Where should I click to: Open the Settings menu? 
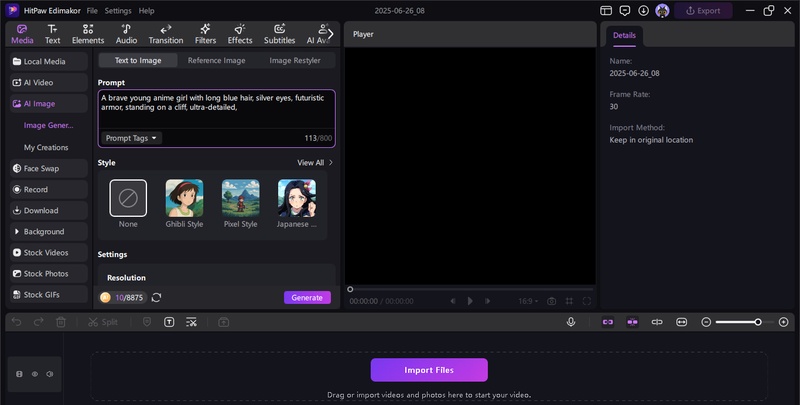(118, 11)
